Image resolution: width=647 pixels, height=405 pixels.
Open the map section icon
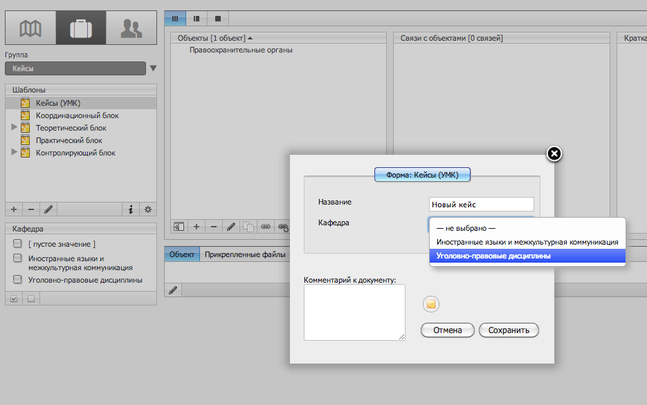(x=31, y=28)
